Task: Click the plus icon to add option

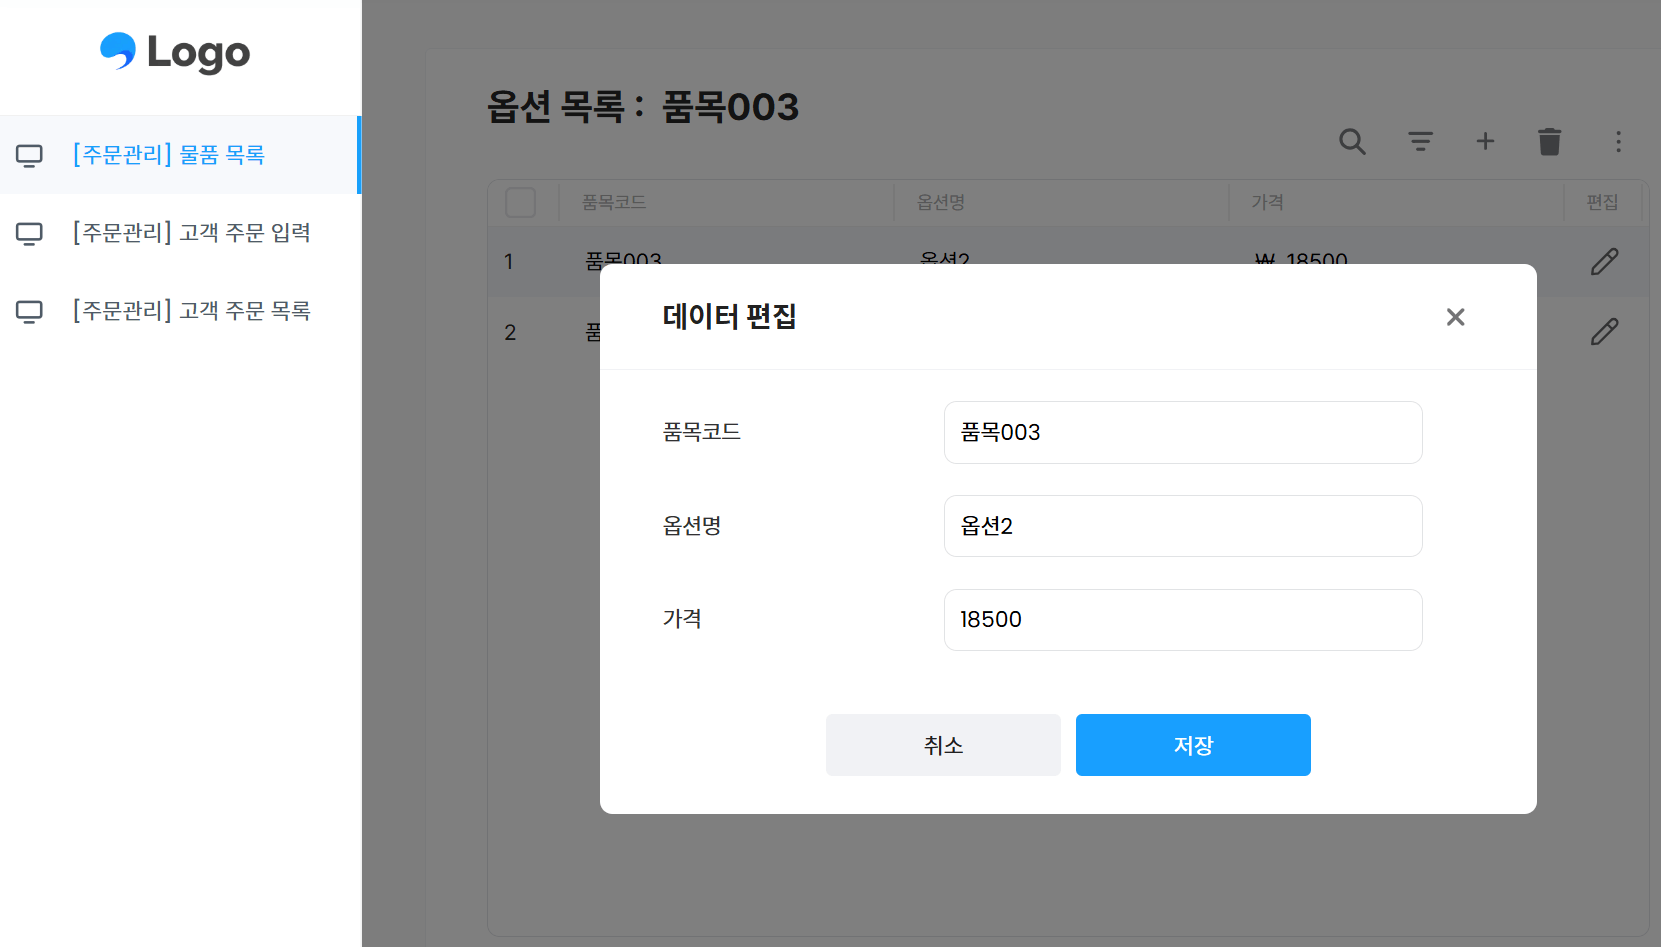Action: pyautogui.click(x=1485, y=142)
